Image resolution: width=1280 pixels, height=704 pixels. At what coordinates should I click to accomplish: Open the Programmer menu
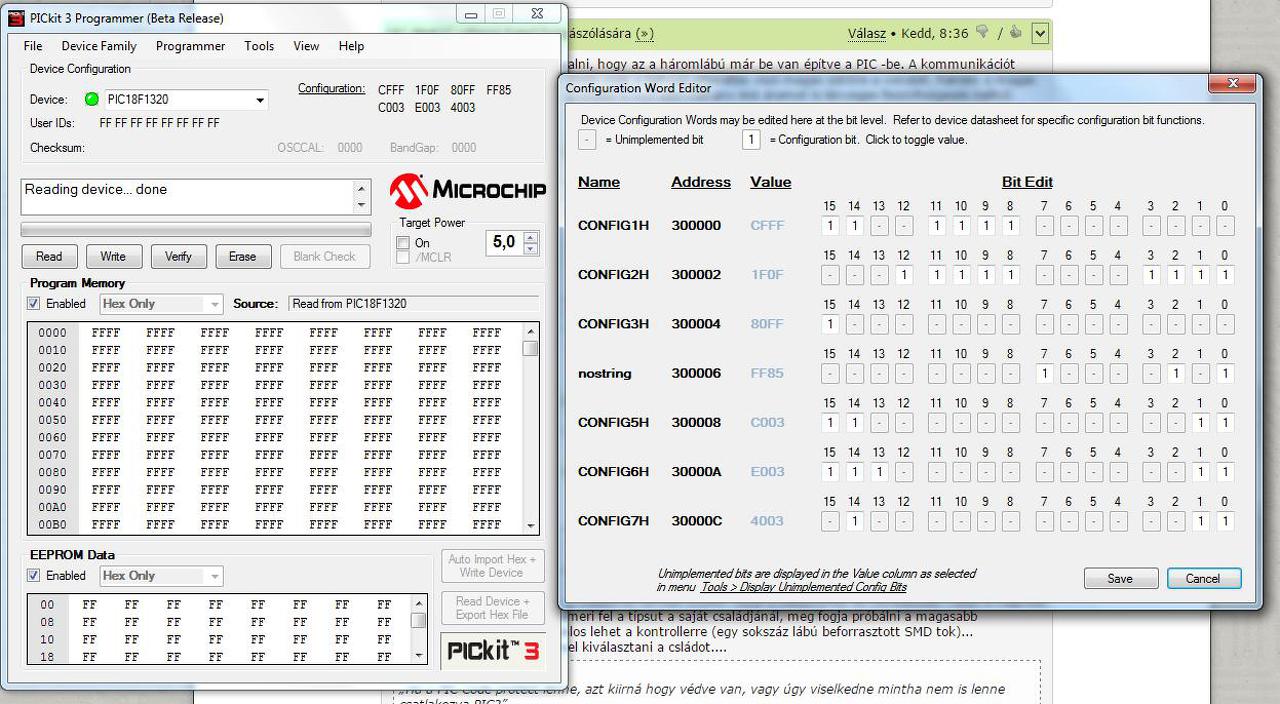pyautogui.click(x=190, y=46)
